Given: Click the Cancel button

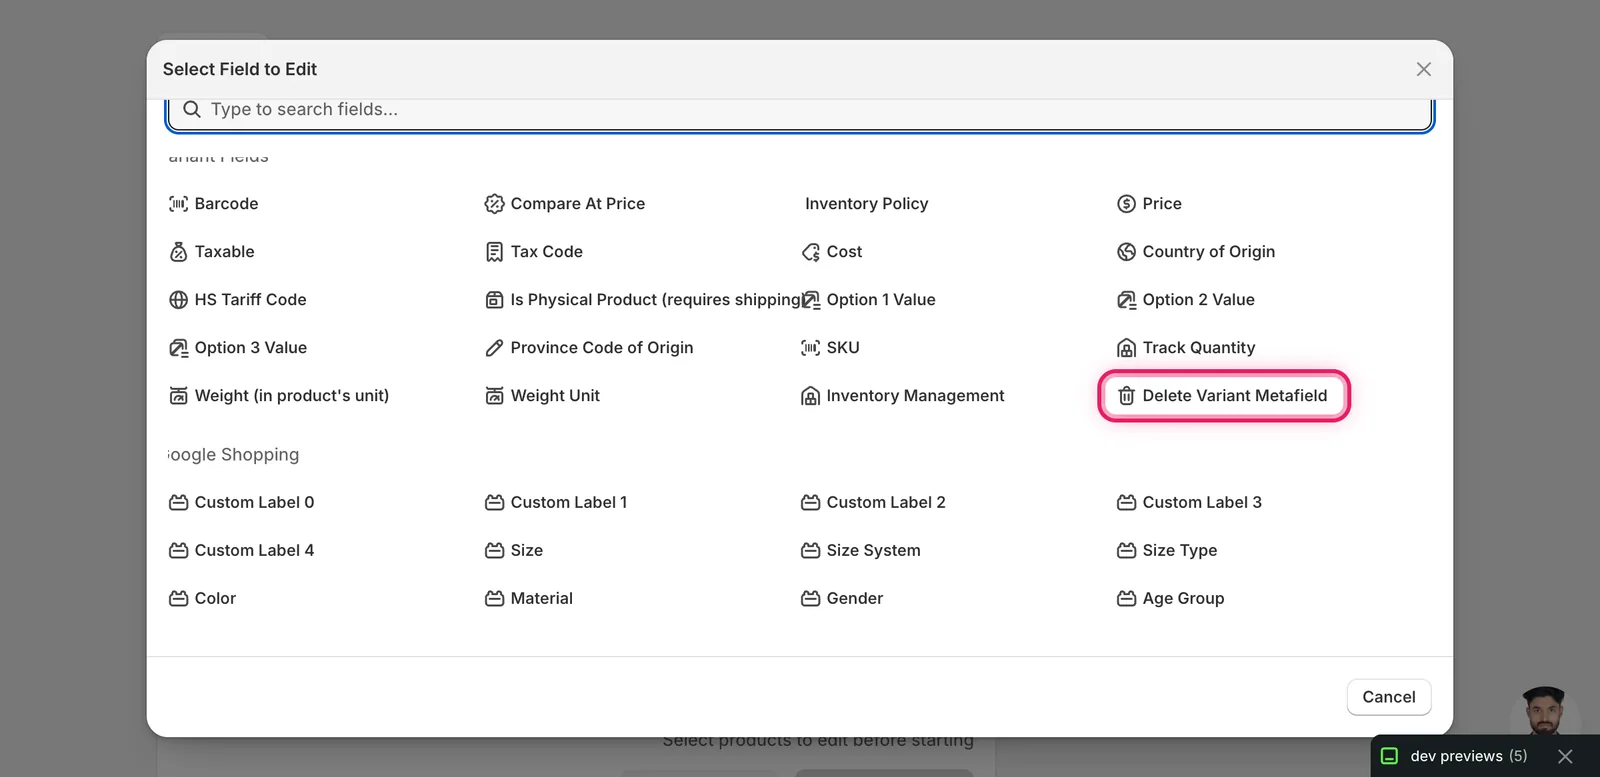Looking at the screenshot, I should click(x=1389, y=697).
